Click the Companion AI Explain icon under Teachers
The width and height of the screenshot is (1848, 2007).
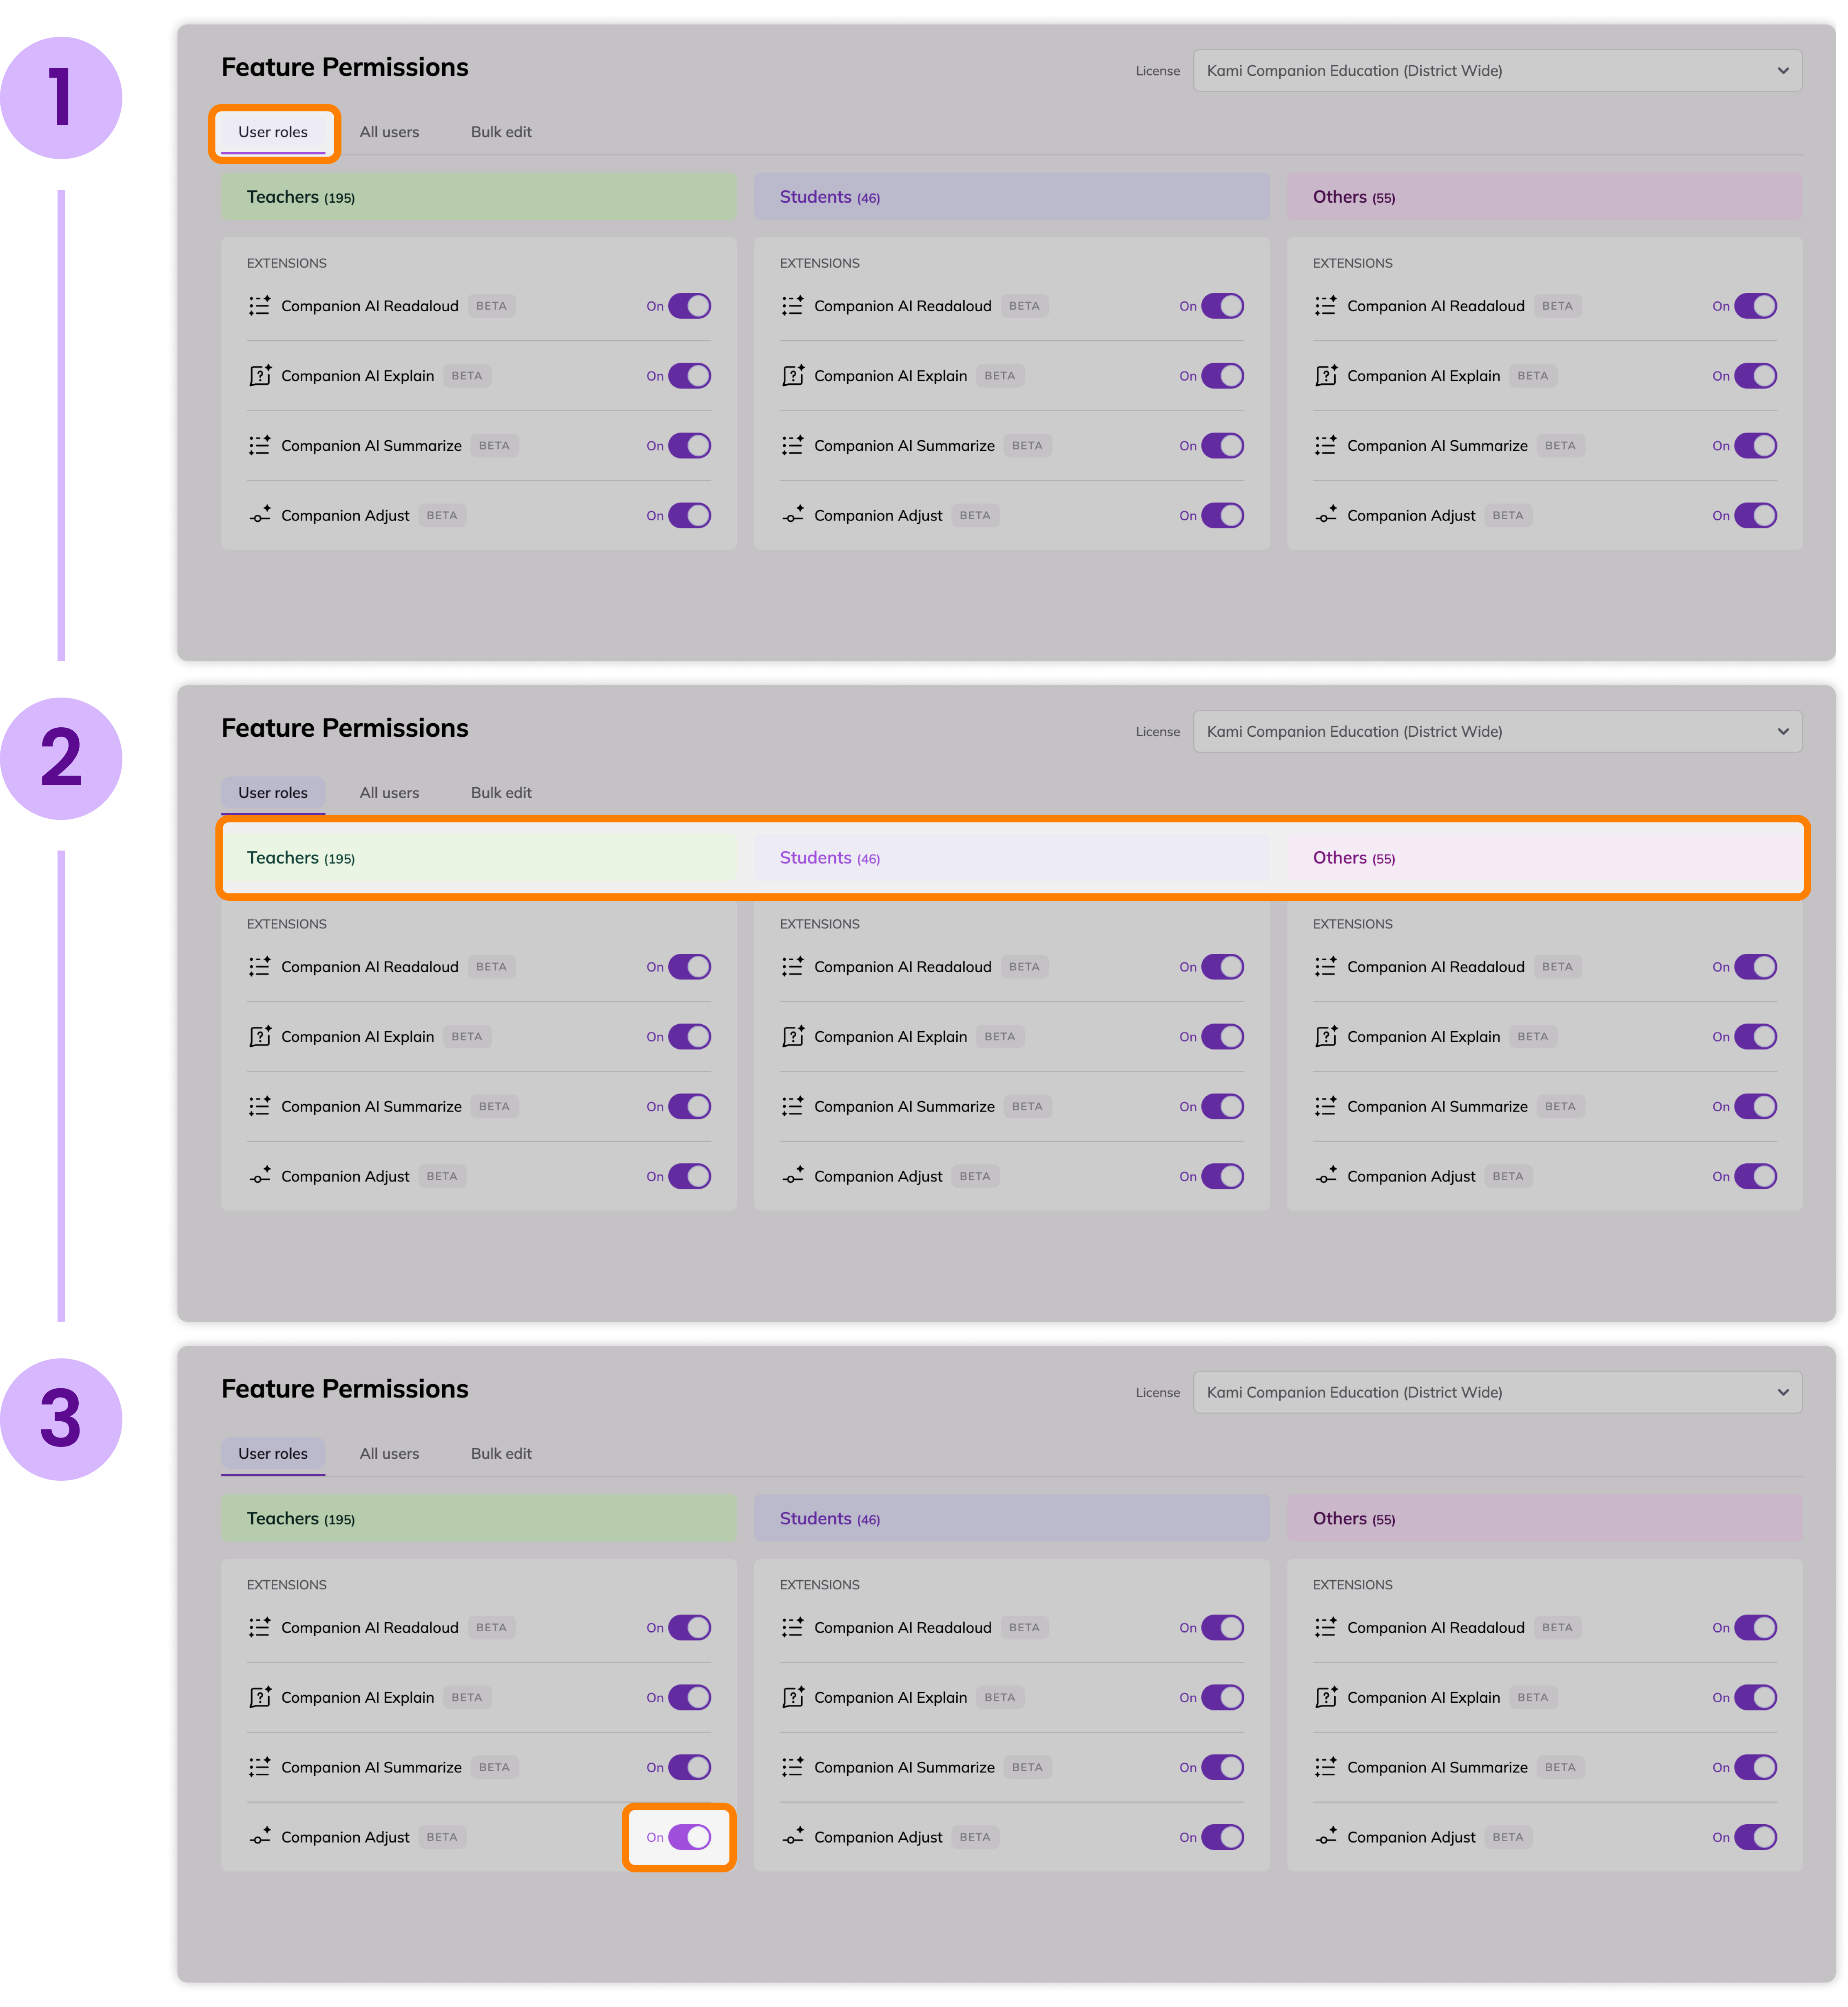pyautogui.click(x=260, y=375)
